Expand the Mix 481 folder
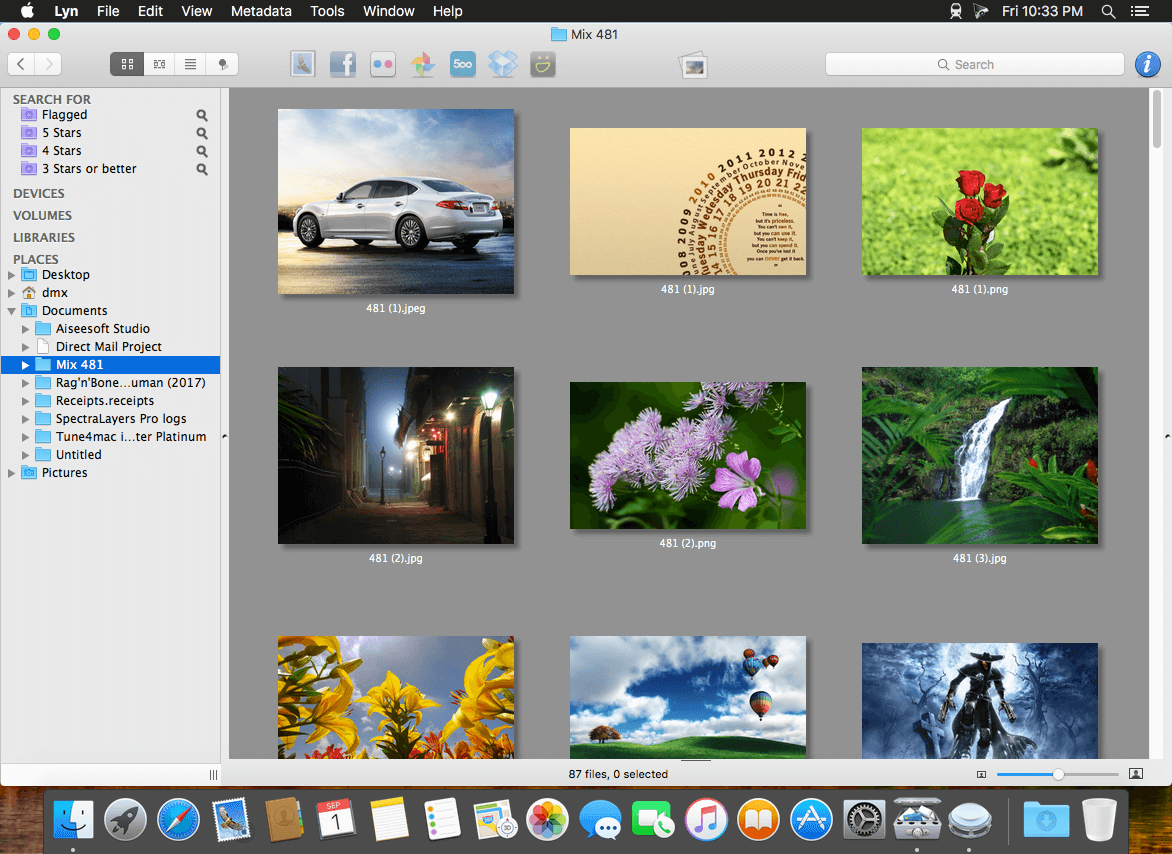 (x=26, y=365)
